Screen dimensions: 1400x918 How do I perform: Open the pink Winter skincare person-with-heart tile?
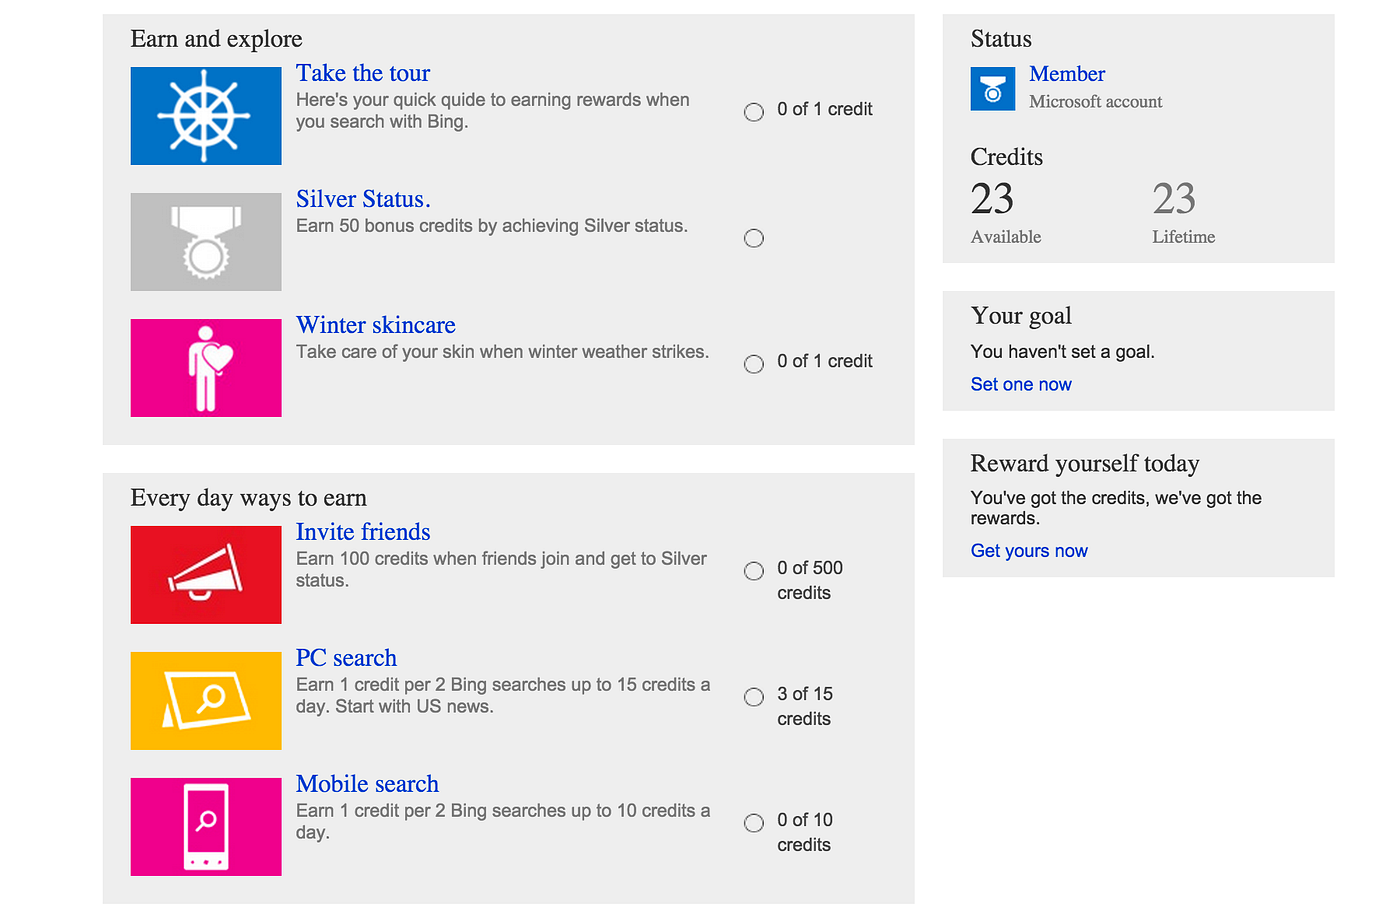pyautogui.click(x=206, y=368)
